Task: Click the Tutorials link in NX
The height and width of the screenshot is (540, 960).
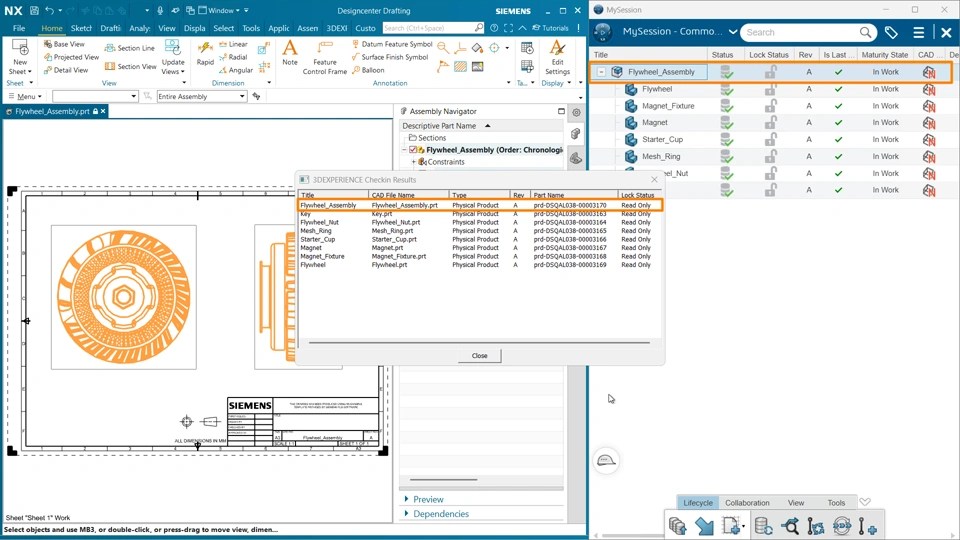Action: coord(550,28)
